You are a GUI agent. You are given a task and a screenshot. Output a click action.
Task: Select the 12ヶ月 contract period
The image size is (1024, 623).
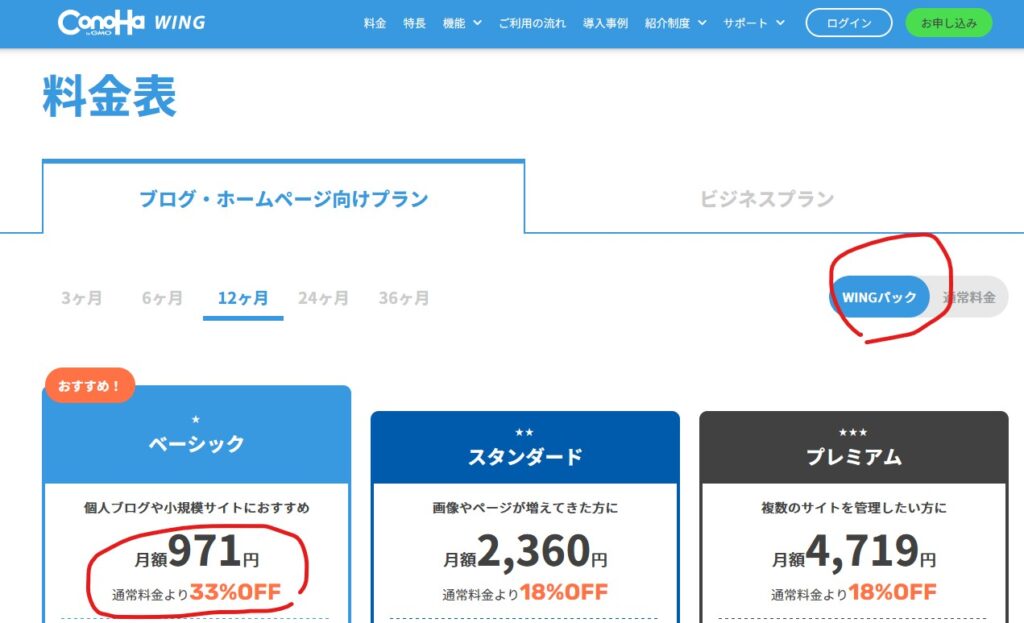(x=243, y=298)
